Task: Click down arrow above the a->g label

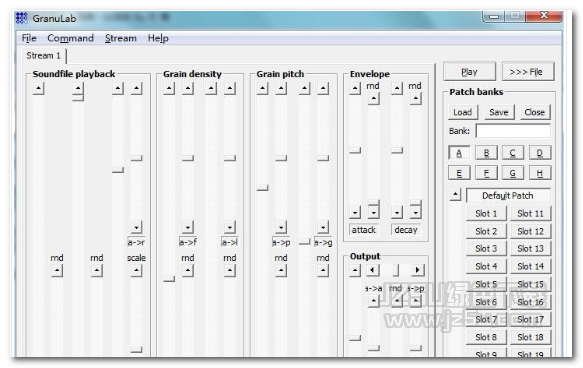Action: (323, 227)
